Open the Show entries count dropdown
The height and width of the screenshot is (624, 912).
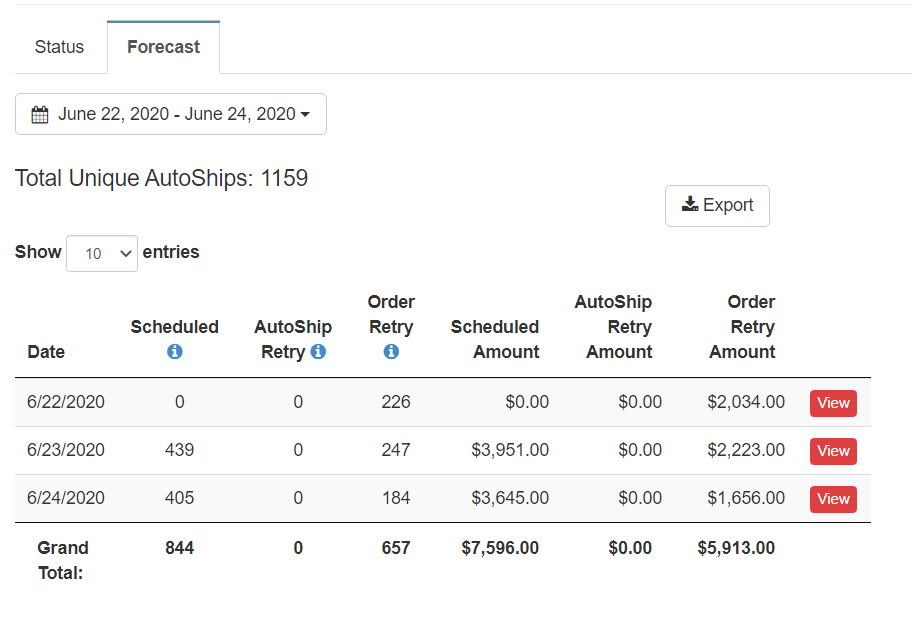coord(102,253)
